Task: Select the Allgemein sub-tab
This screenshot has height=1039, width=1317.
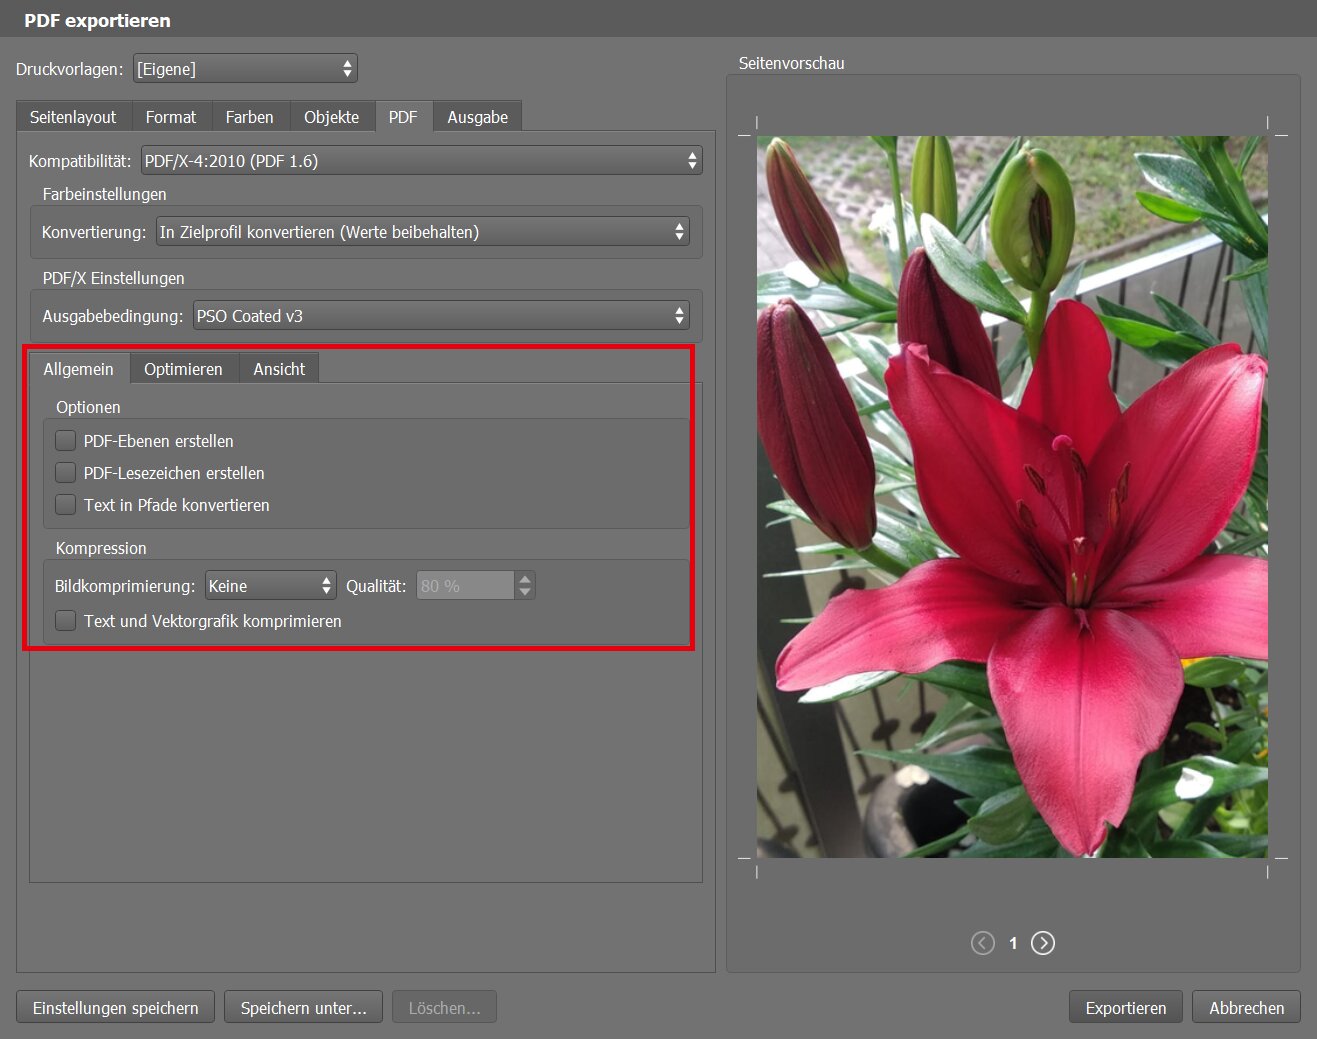Action: coord(79,369)
